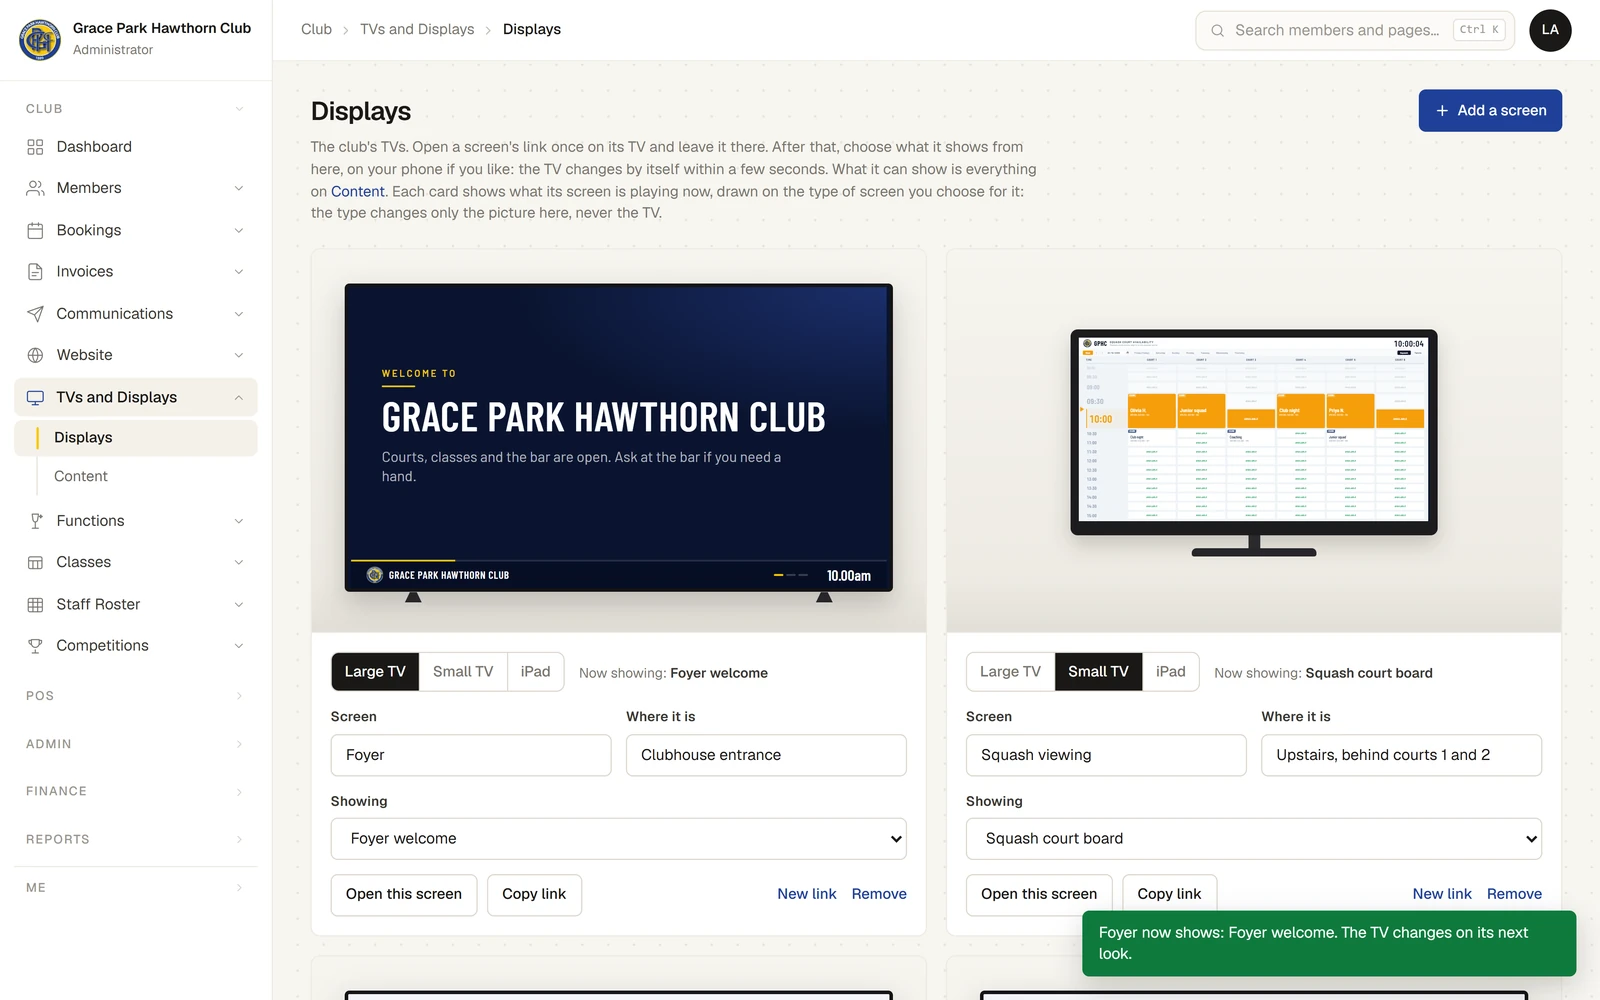
Task: Click the Foyer Screen name field
Action: (471, 756)
